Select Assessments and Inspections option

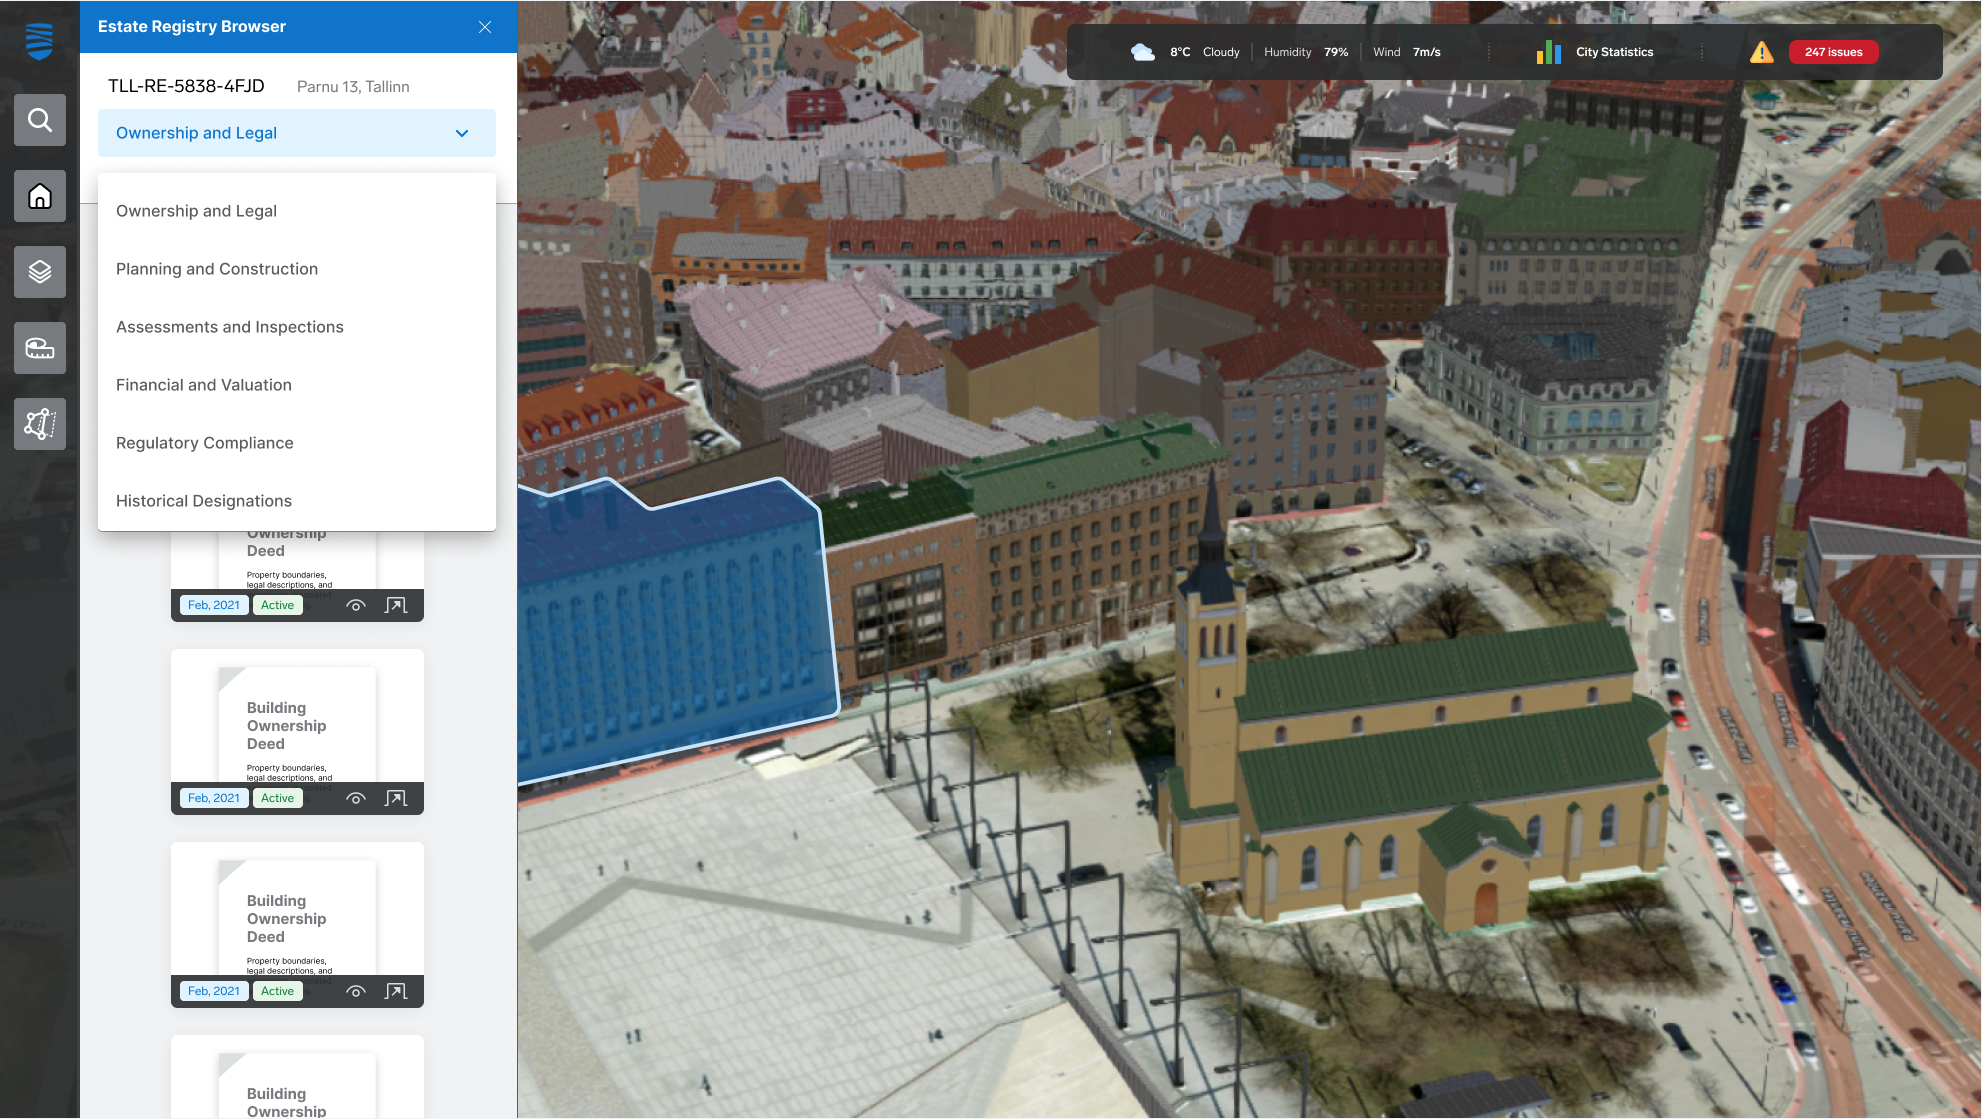click(x=297, y=327)
